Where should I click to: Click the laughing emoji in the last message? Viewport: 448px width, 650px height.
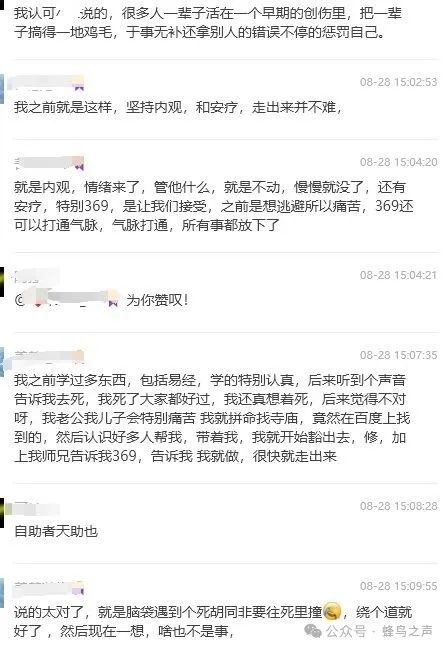click(332, 611)
